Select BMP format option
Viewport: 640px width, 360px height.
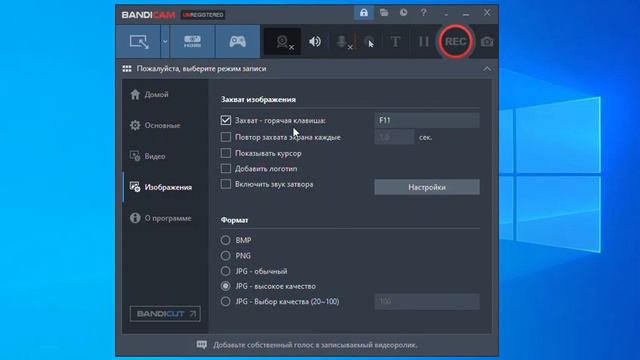(225, 240)
